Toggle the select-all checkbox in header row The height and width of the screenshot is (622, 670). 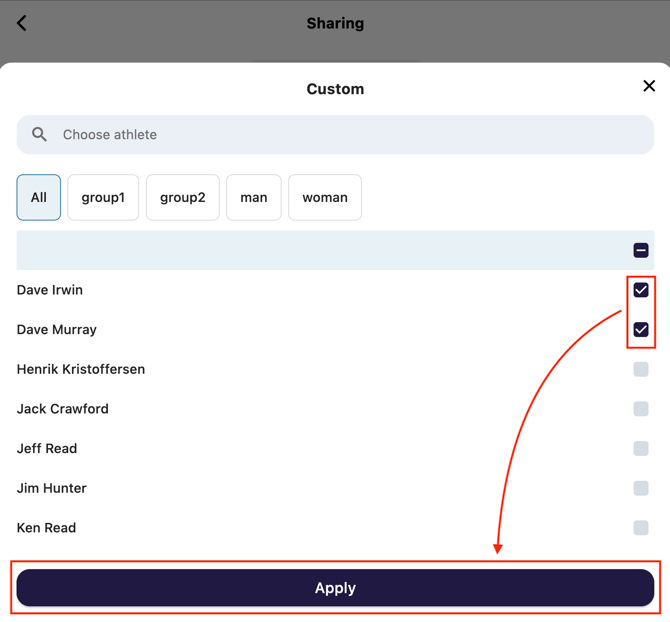[641, 250]
